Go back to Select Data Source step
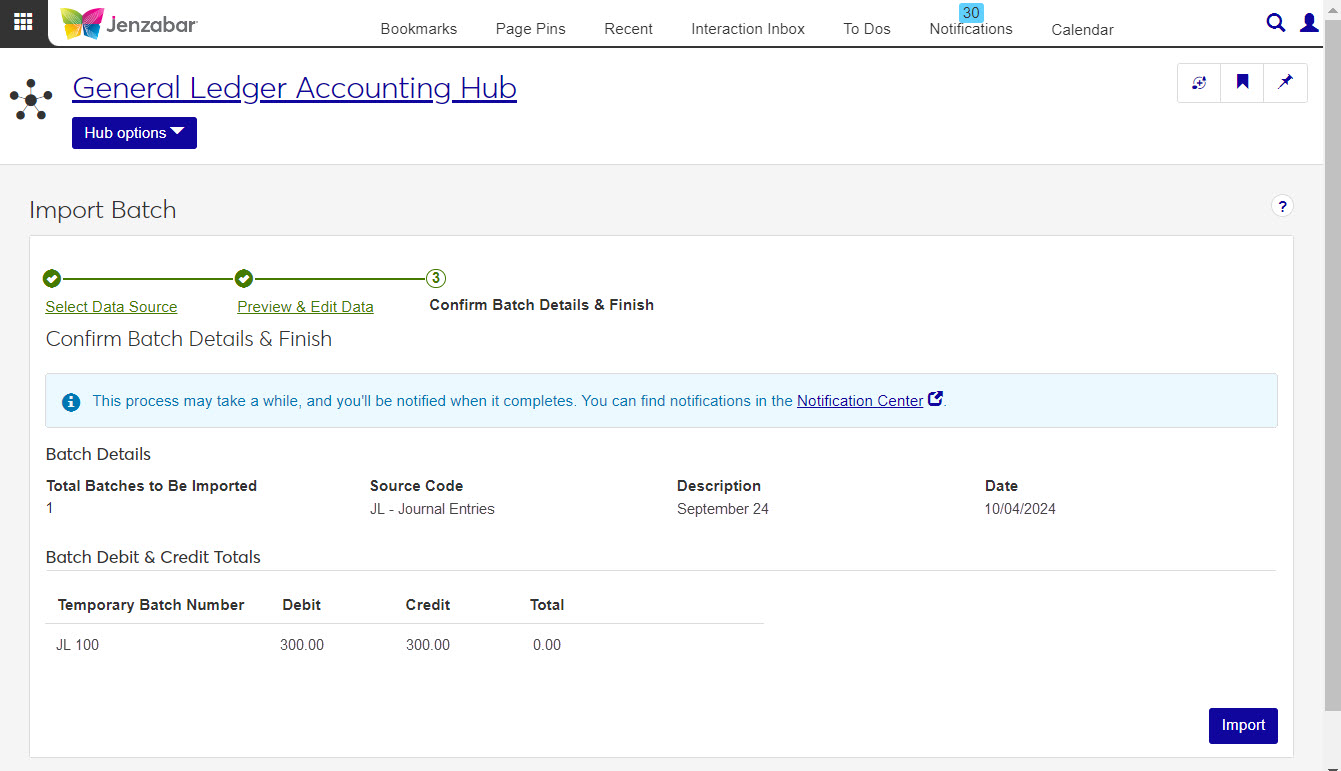This screenshot has height=771, width=1341. pyautogui.click(x=111, y=307)
